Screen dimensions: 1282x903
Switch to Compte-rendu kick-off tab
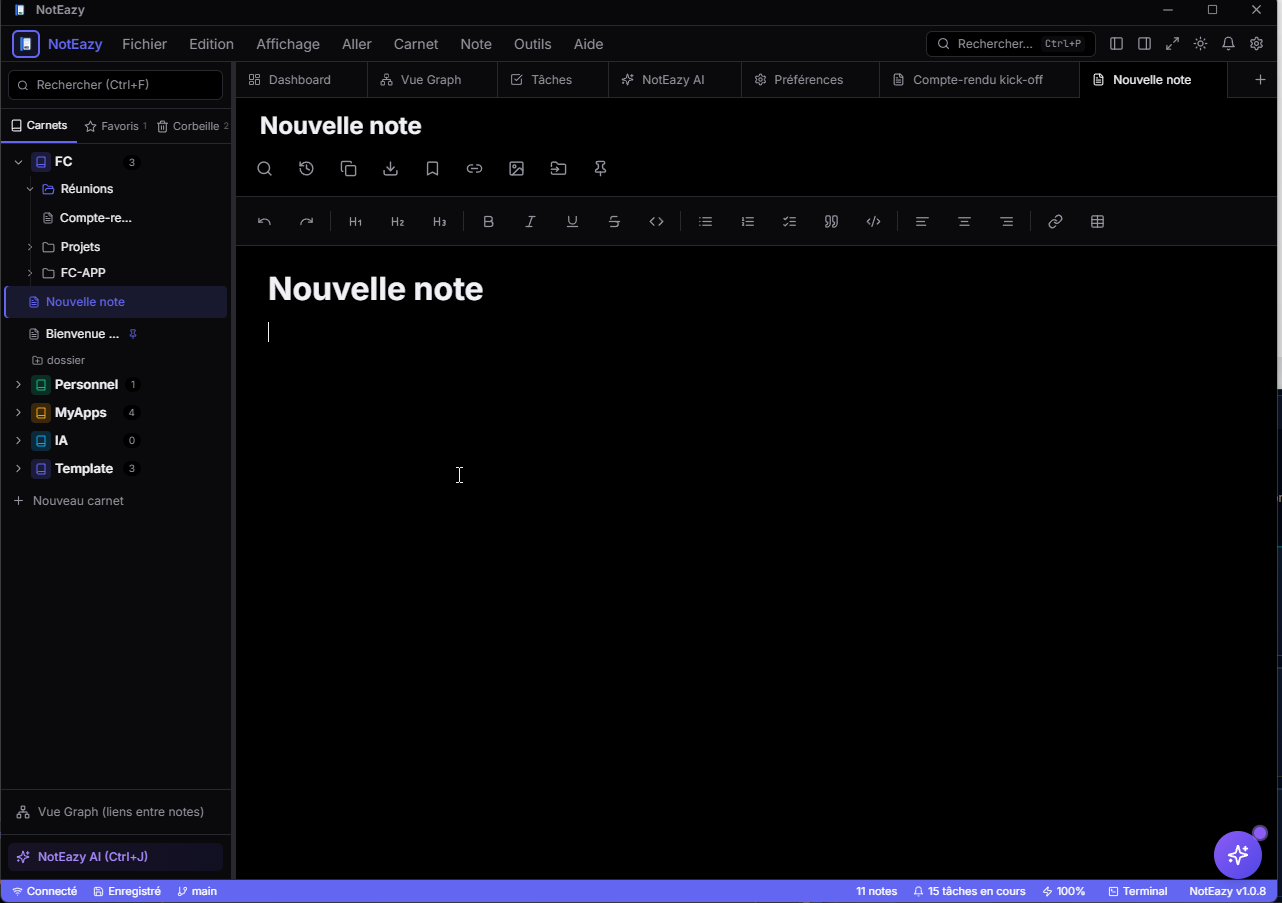(x=979, y=80)
